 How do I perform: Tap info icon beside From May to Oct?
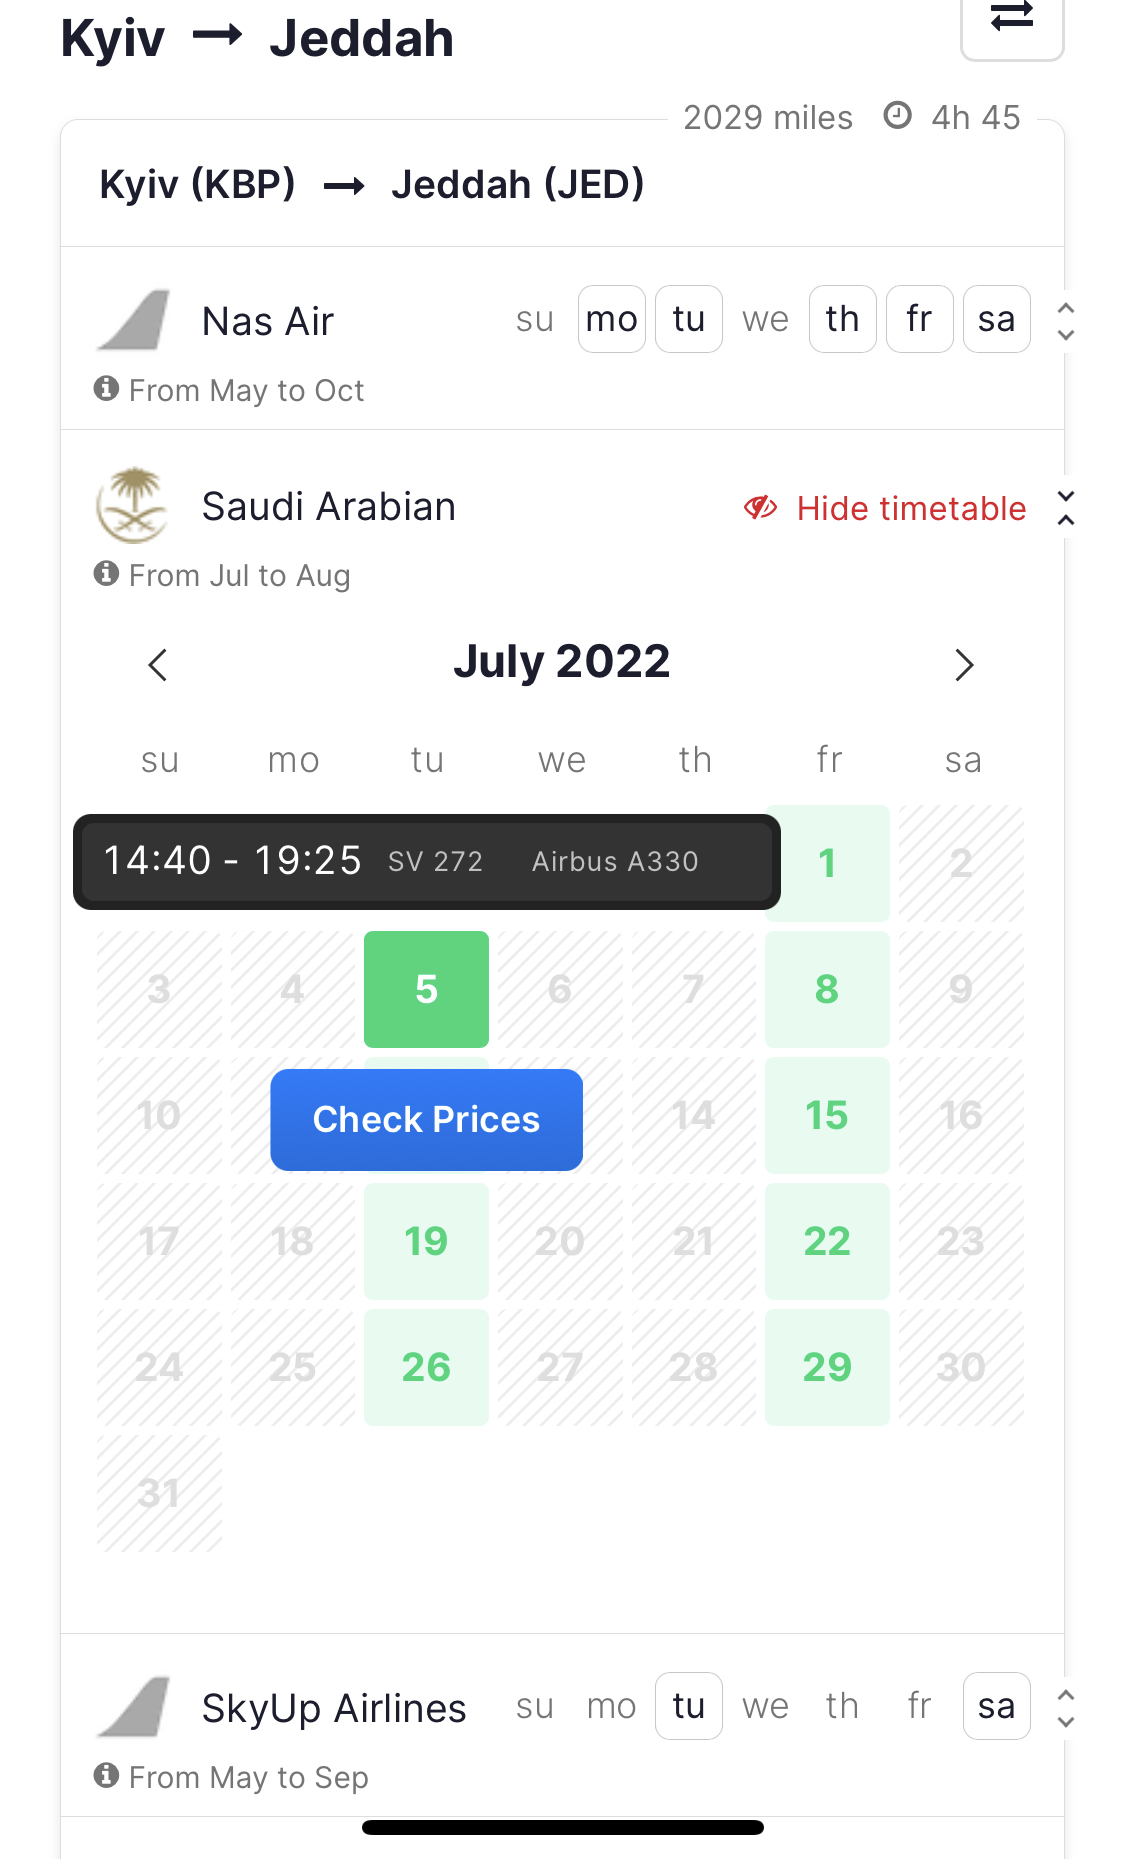tap(106, 388)
